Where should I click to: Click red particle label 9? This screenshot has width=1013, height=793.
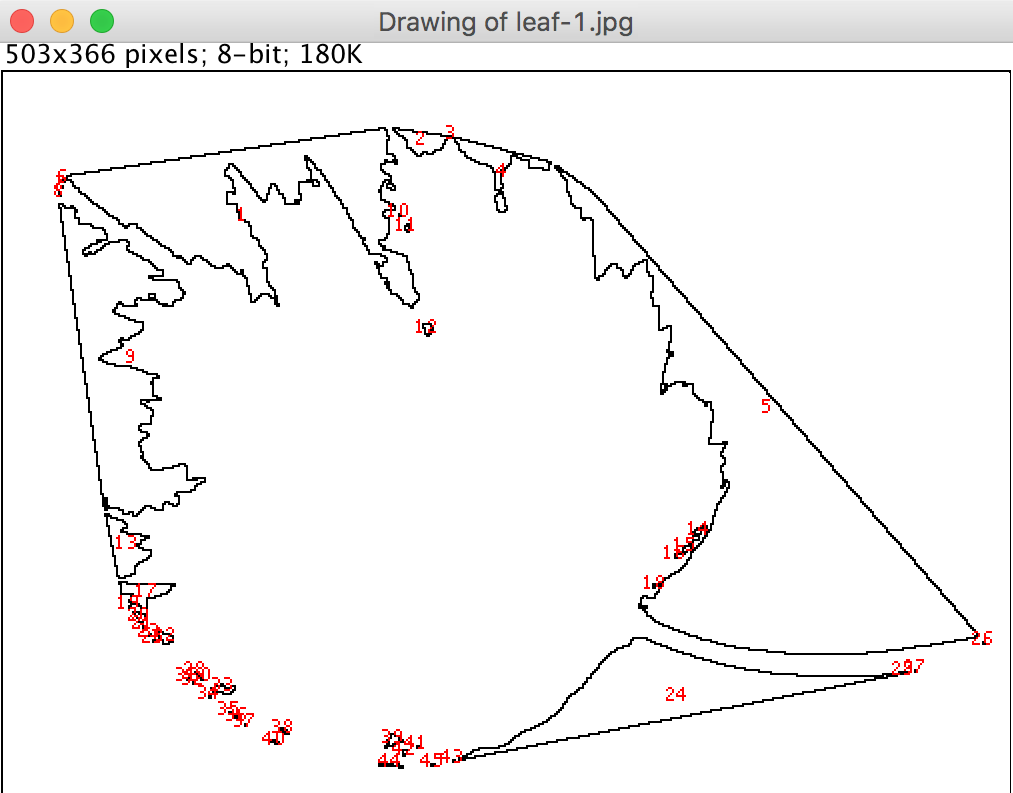pyautogui.click(x=129, y=356)
